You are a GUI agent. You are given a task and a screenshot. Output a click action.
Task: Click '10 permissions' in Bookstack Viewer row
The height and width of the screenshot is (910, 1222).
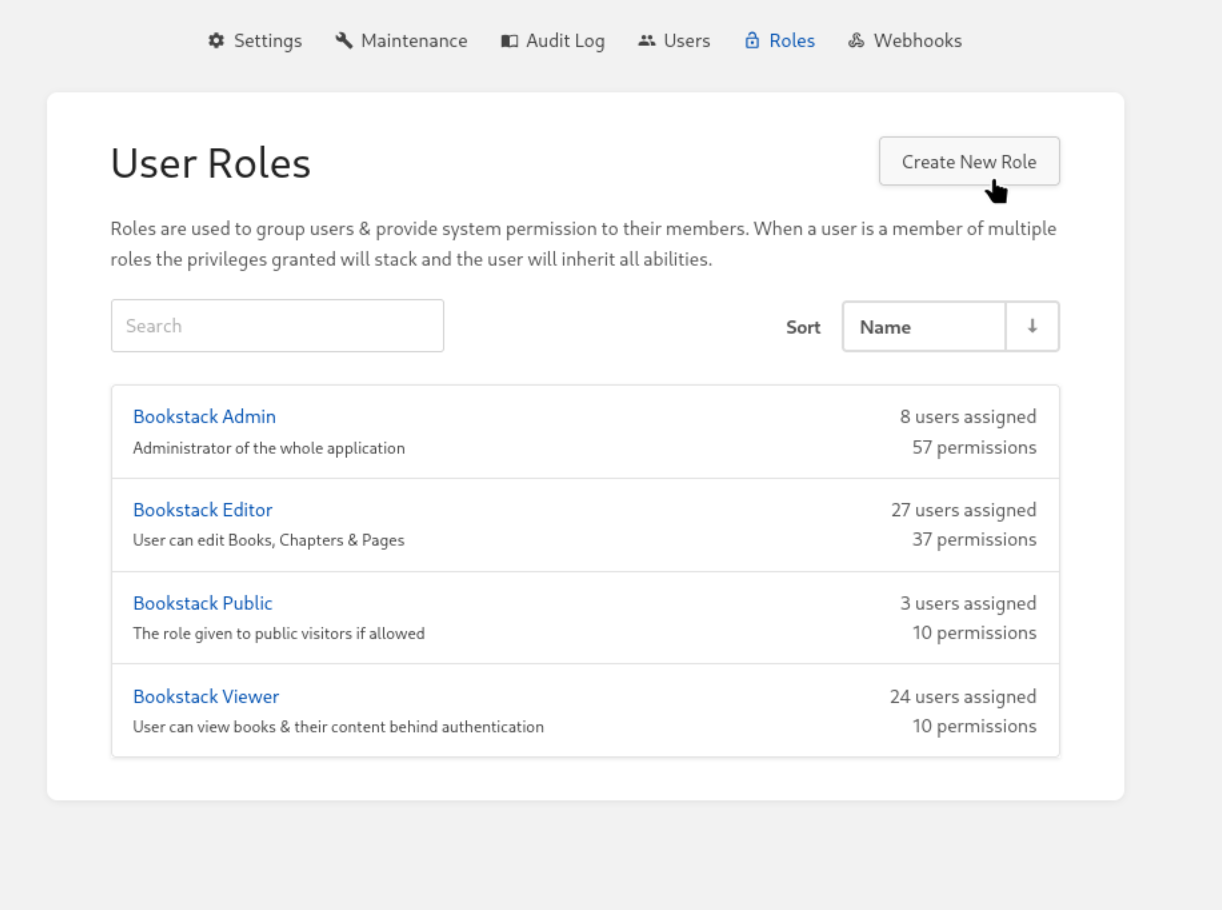974,726
